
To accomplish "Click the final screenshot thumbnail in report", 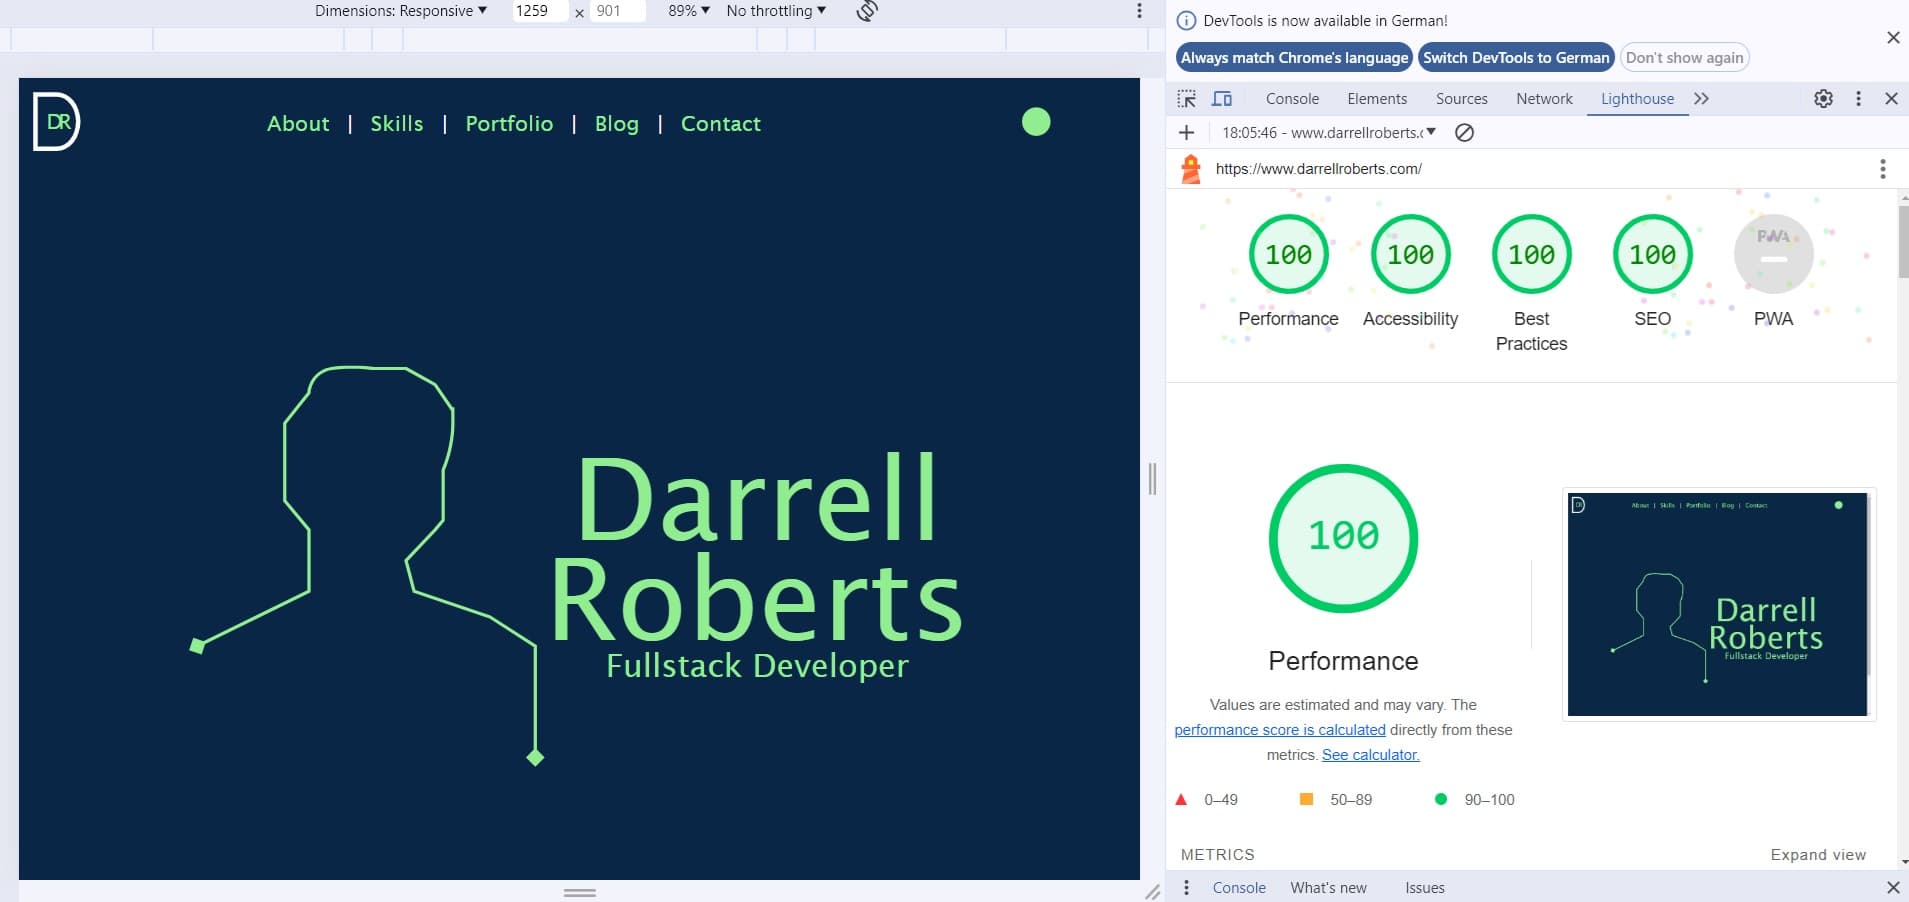I will pyautogui.click(x=1718, y=604).
